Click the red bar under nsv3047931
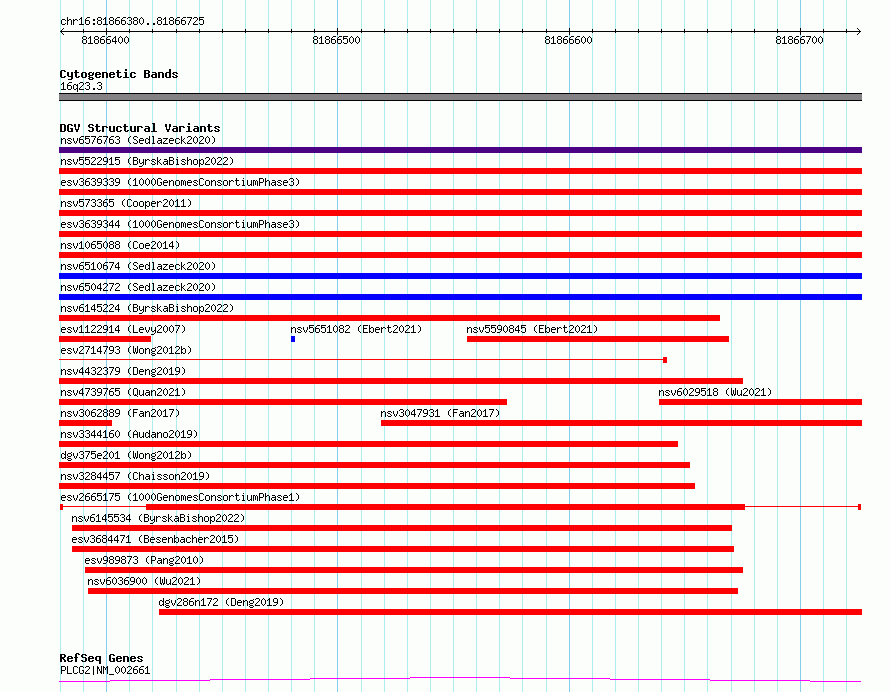890x692 pixels. (x=622, y=423)
